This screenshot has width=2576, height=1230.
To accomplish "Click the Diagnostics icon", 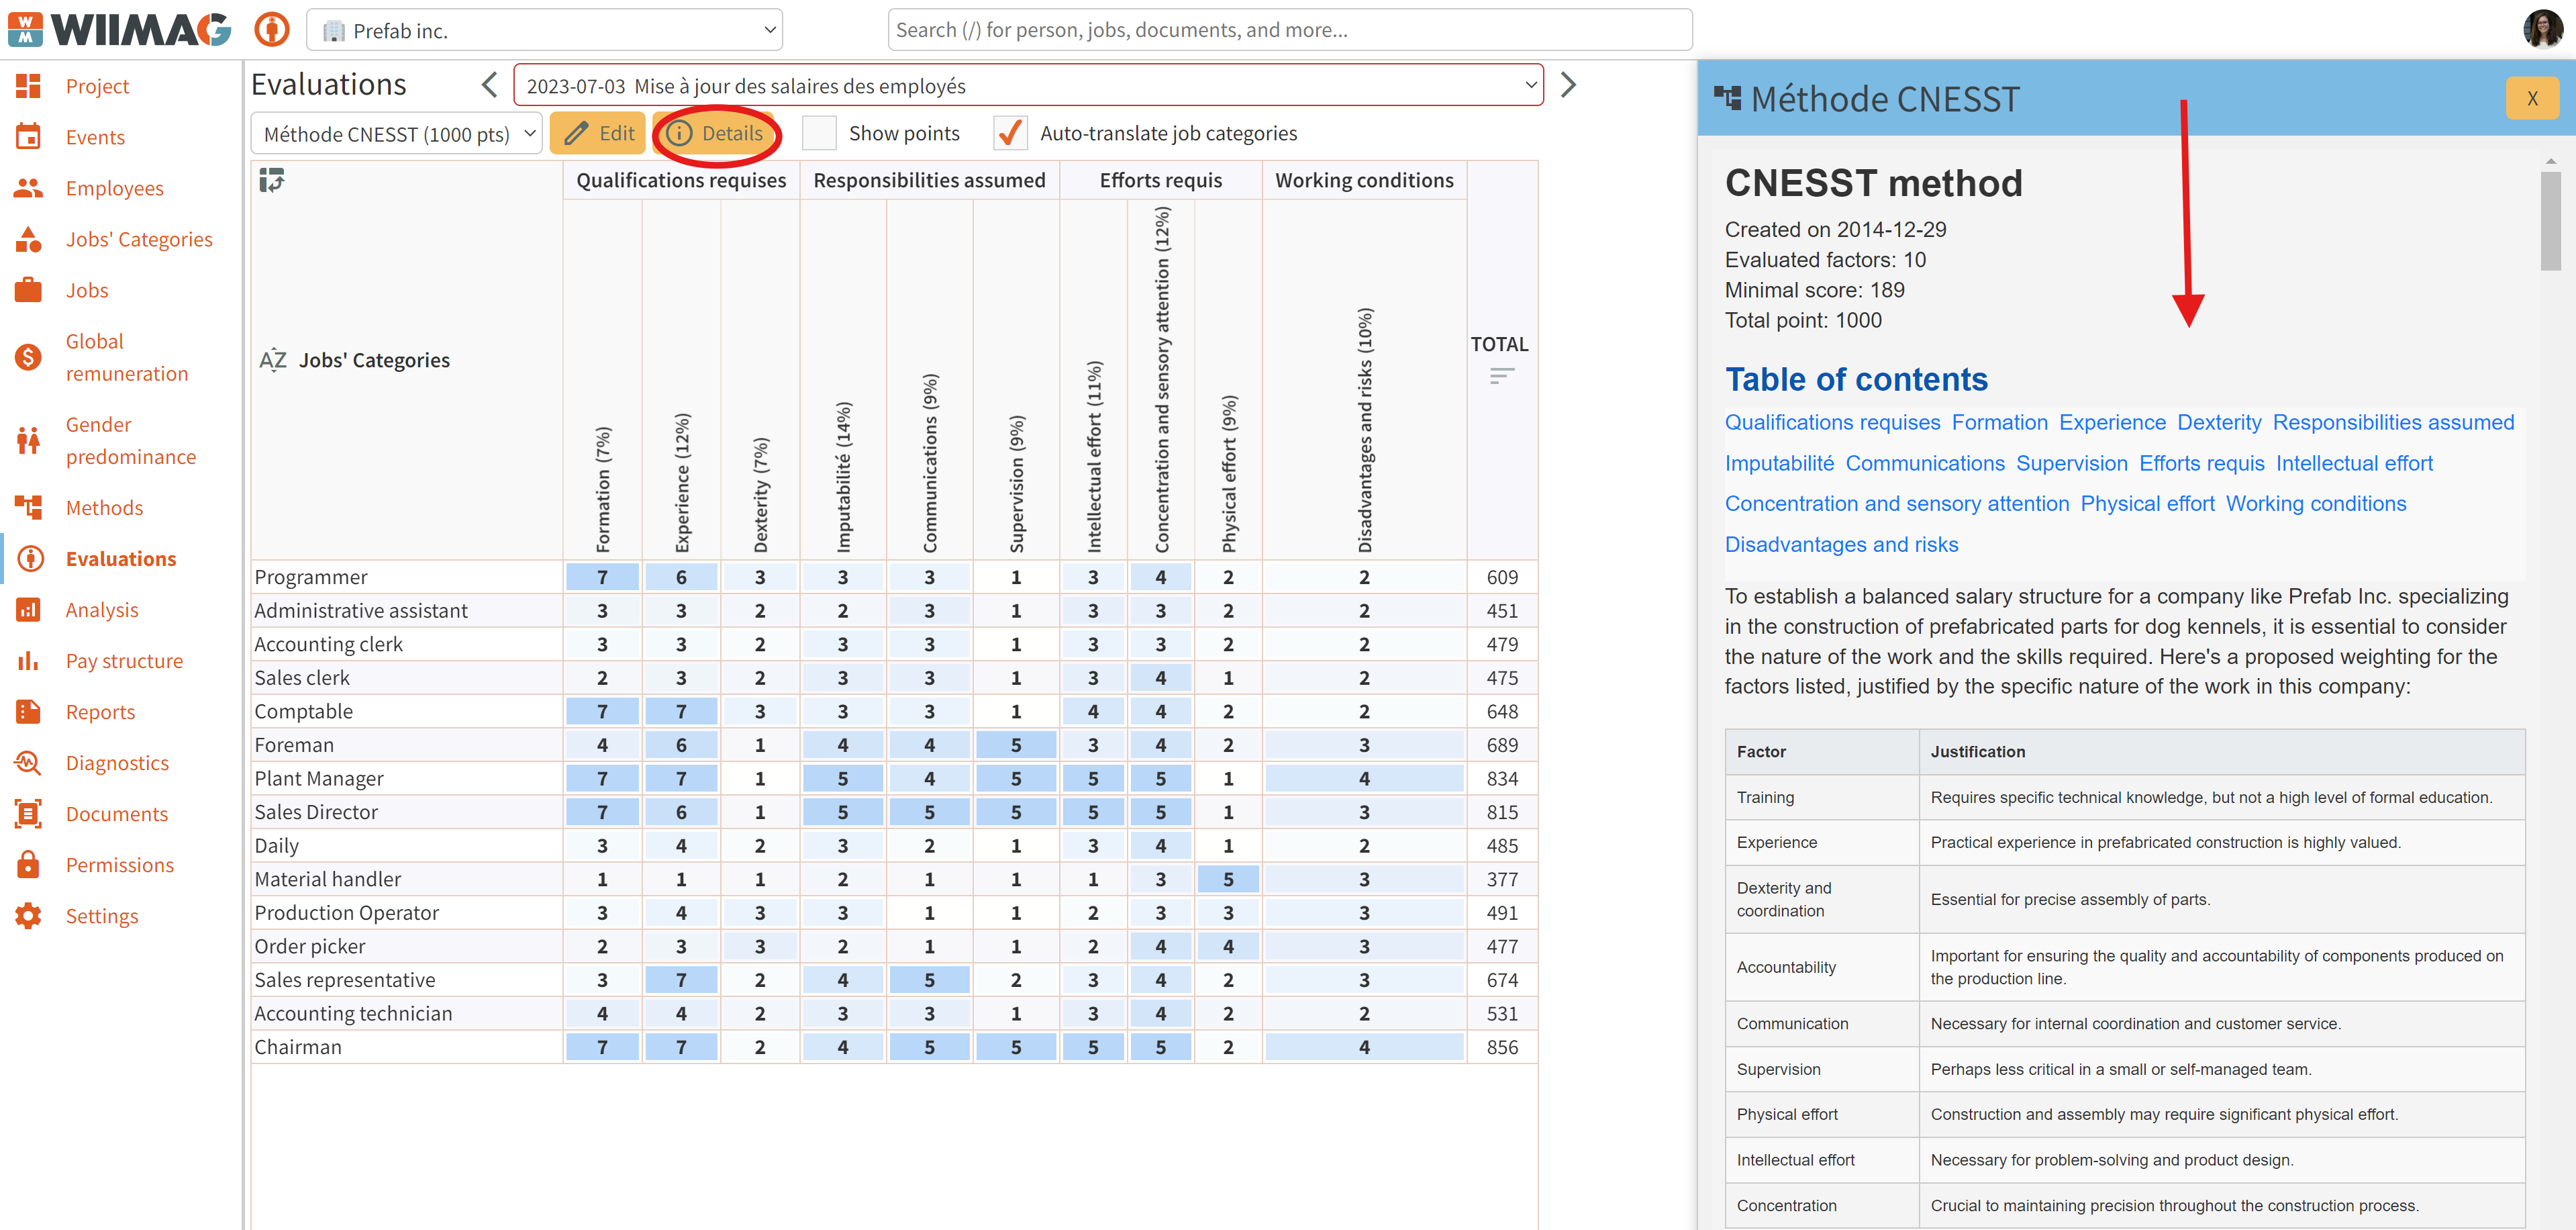I will tap(28, 762).
